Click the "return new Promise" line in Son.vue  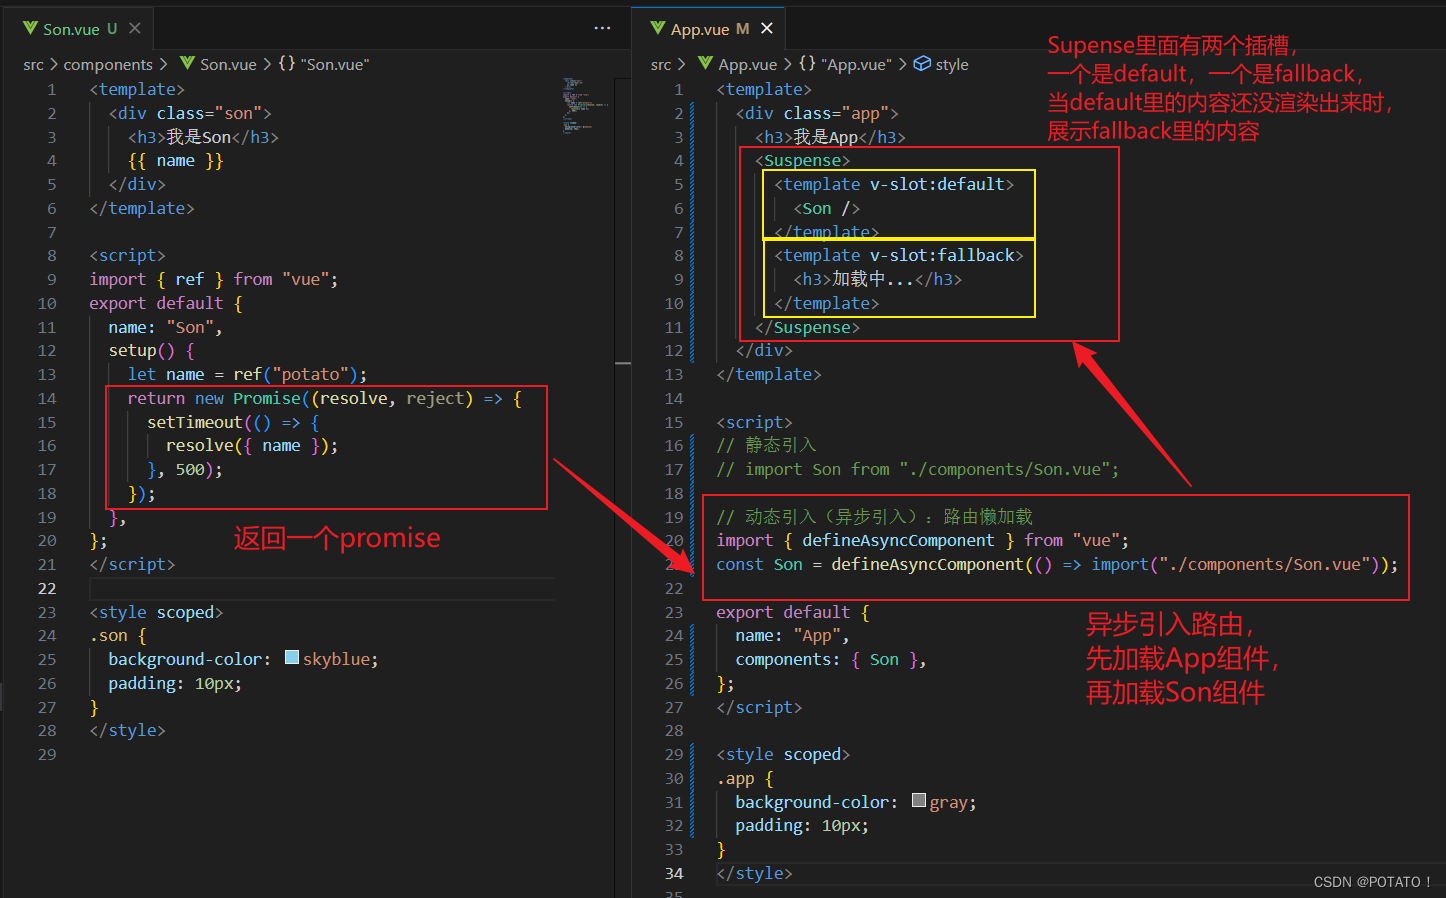324,398
